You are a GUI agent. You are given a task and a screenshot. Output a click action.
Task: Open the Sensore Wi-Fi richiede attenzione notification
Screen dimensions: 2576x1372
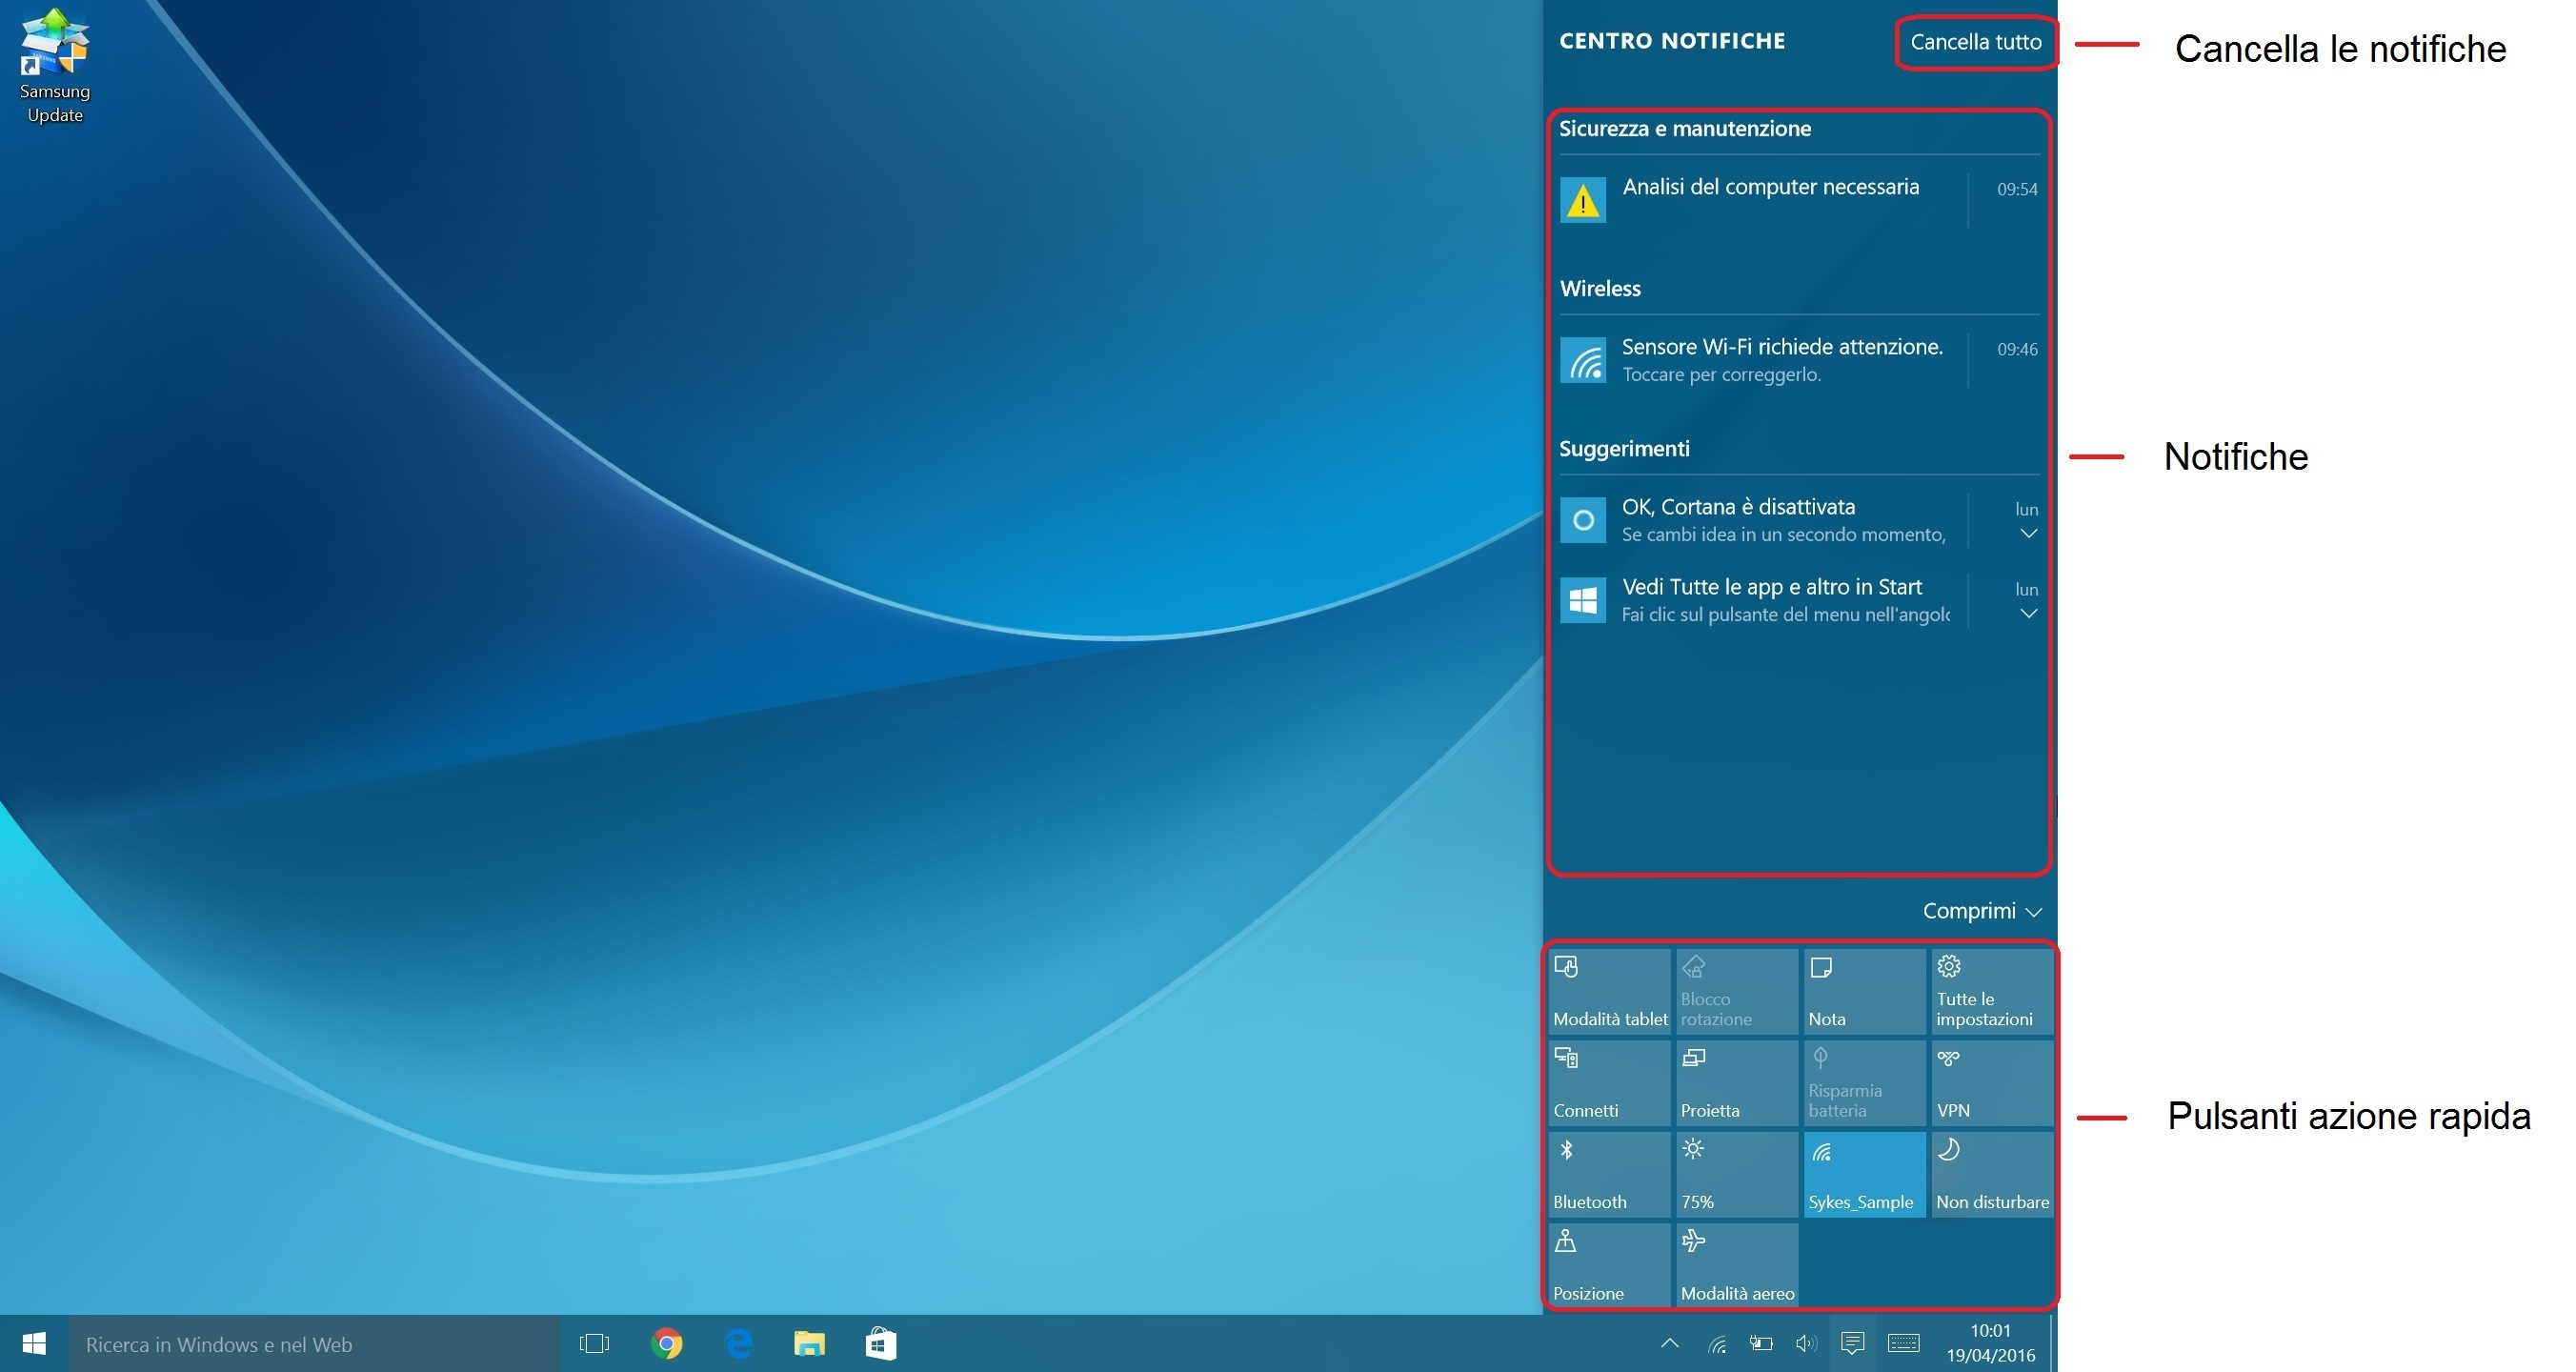[x=1799, y=360]
